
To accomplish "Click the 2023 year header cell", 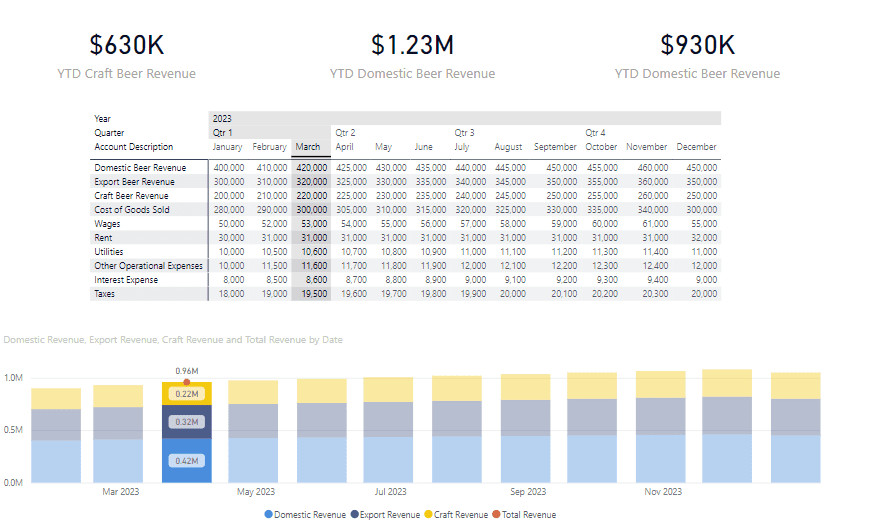I will pyautogui.click(x=222, y=118).
